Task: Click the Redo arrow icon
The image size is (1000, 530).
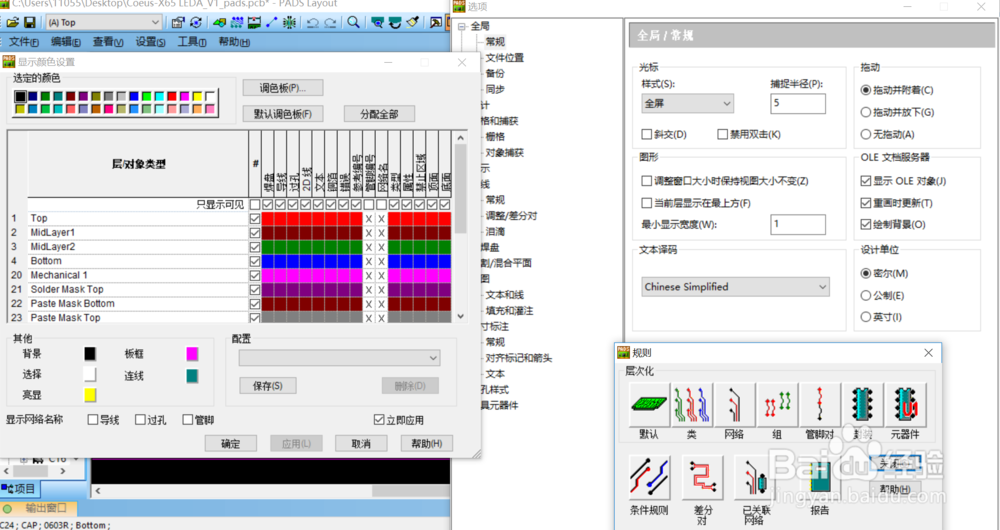Action: point(330,23)
